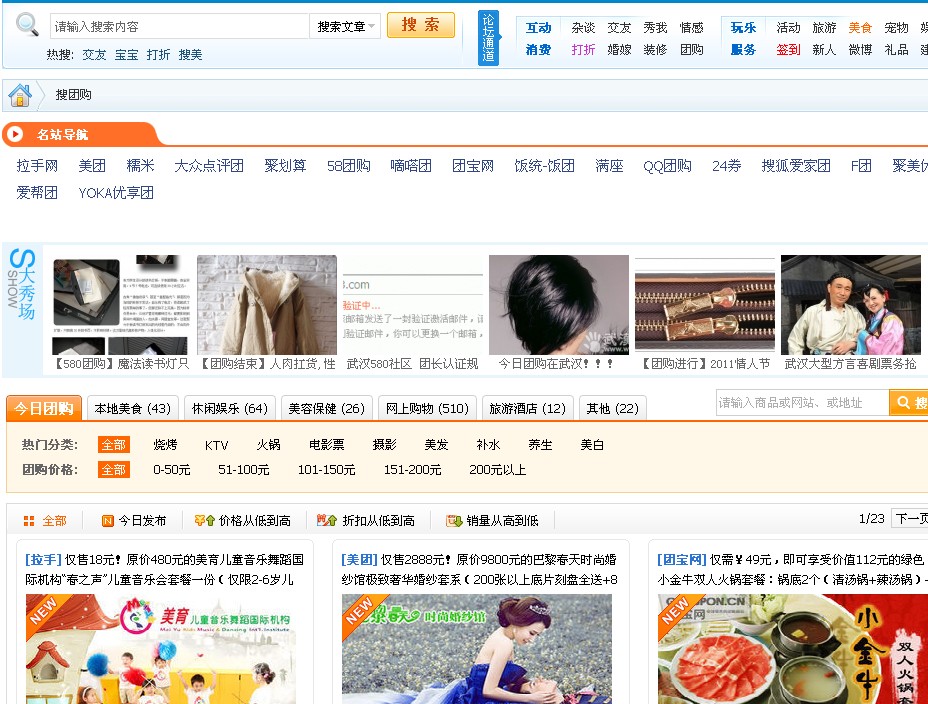
Task: Click hot search term 打折
Action: (159, 55)
